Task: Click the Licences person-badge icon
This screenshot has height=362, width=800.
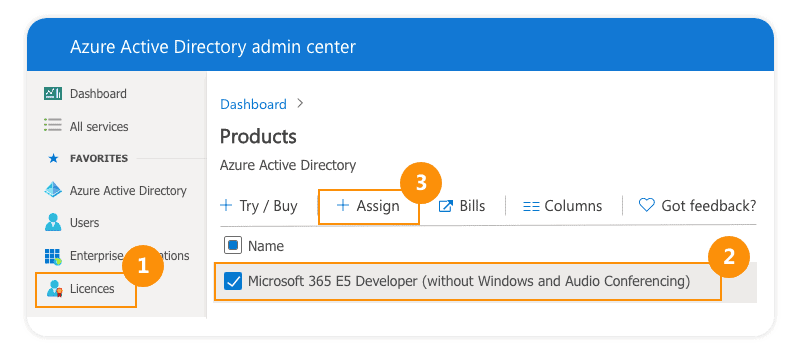Action: tap(54, 289)
